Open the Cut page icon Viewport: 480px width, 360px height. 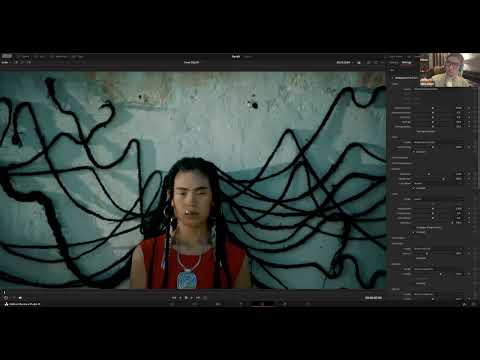(x=195, y=304)
